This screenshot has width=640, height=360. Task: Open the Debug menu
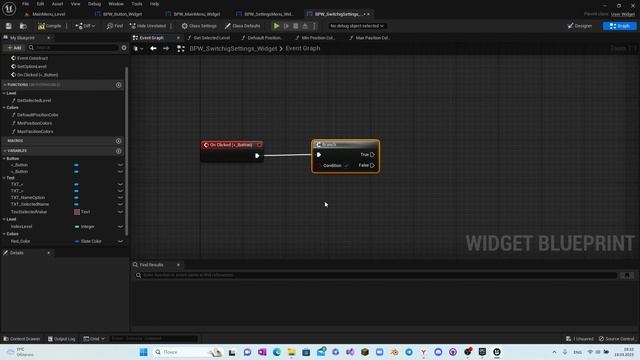coord(94,4)
